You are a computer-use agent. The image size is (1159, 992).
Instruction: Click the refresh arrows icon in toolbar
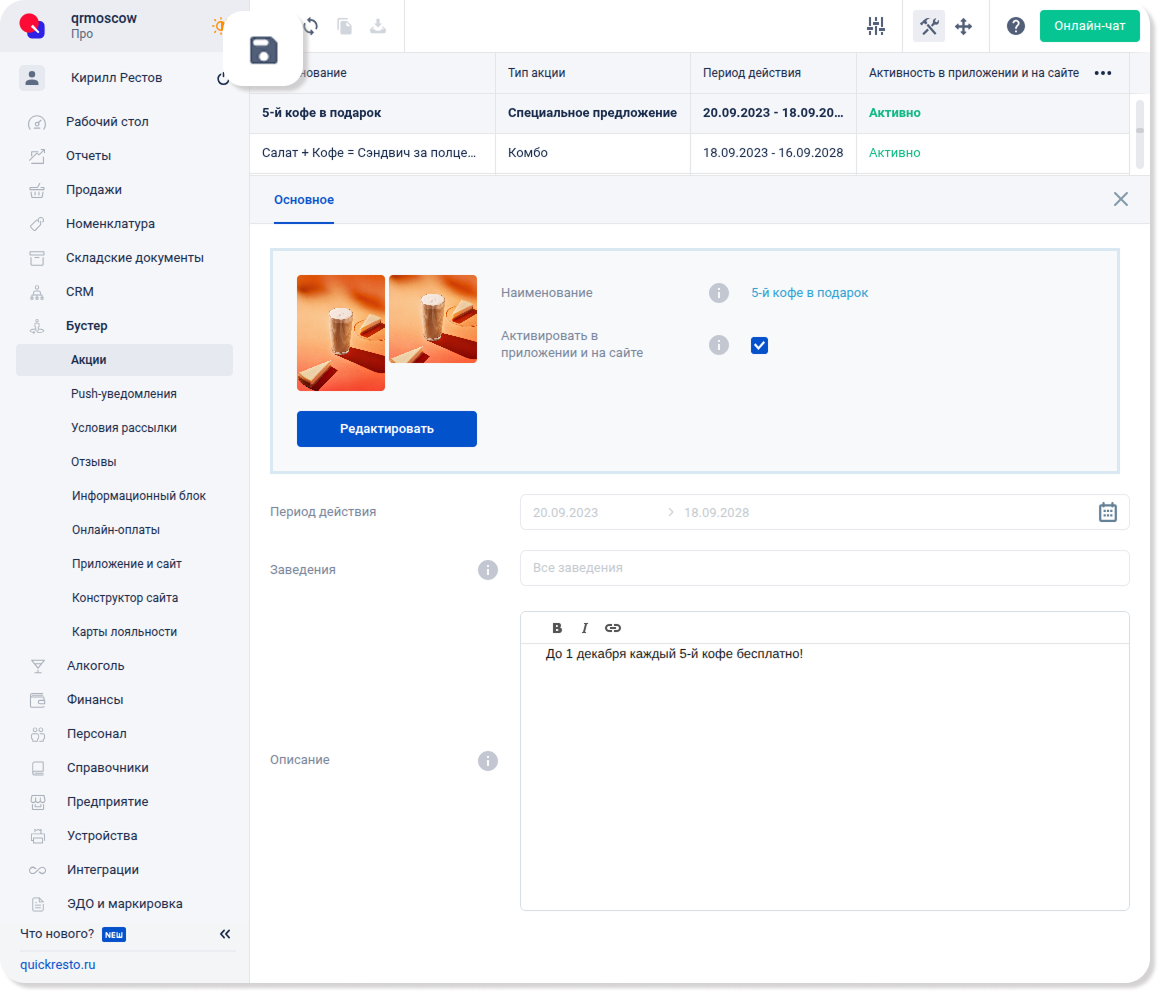click(x=311, y=27)
